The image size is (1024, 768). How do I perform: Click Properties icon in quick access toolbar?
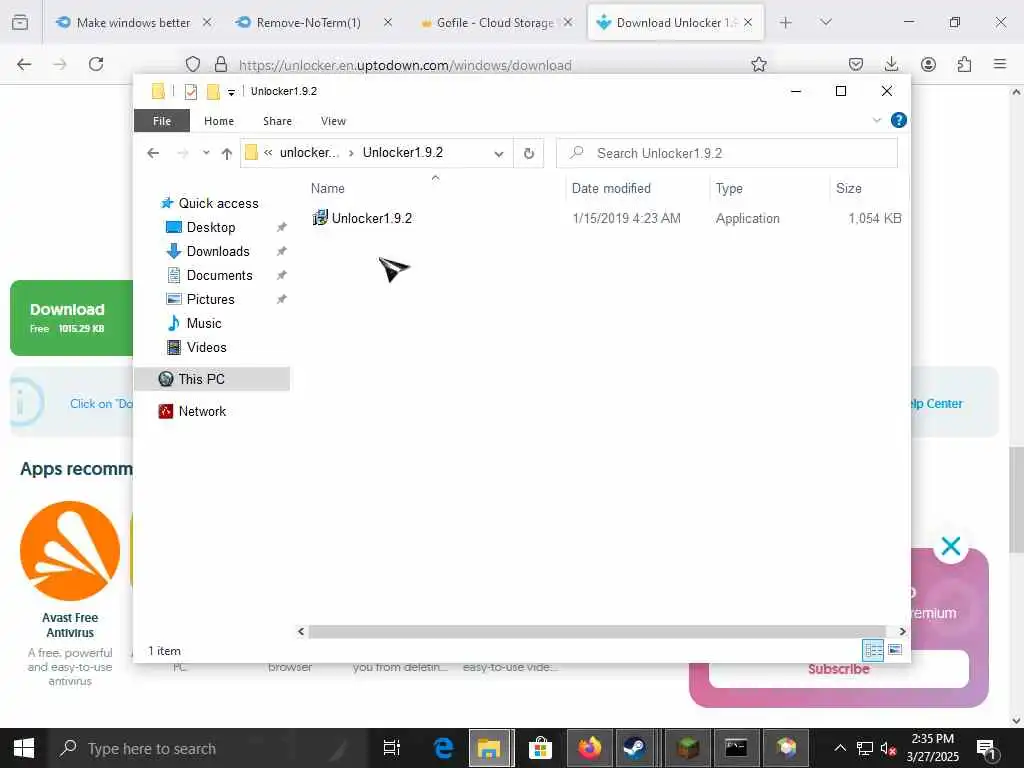tap(191, 91)
